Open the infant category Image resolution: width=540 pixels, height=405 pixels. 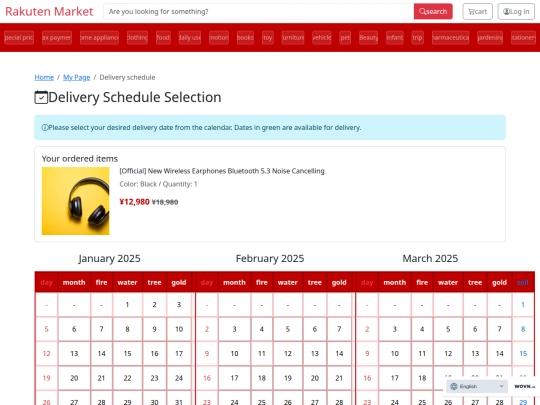[x=395, y=38]
